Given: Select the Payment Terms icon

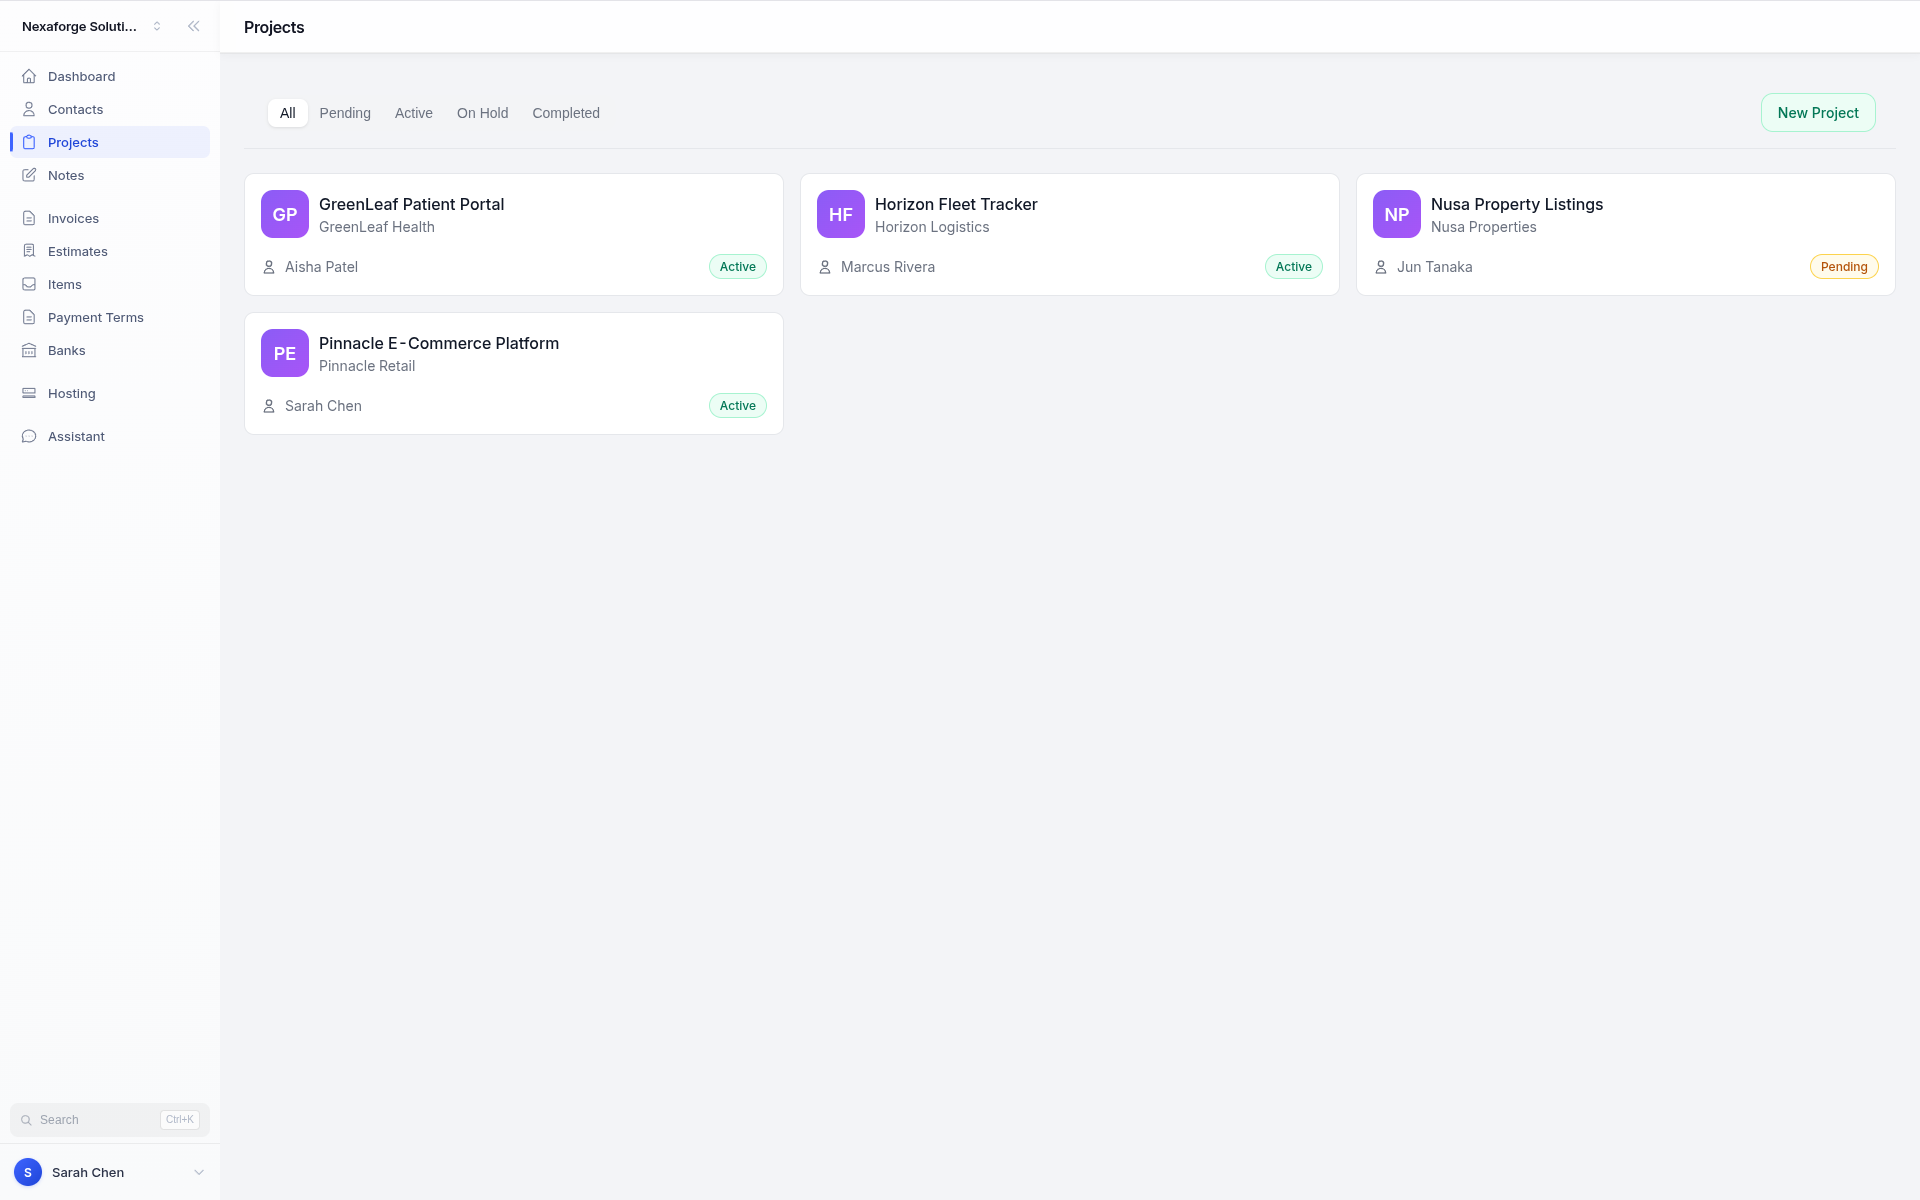Looking at the screenshot, I should [x=29, y=317].
